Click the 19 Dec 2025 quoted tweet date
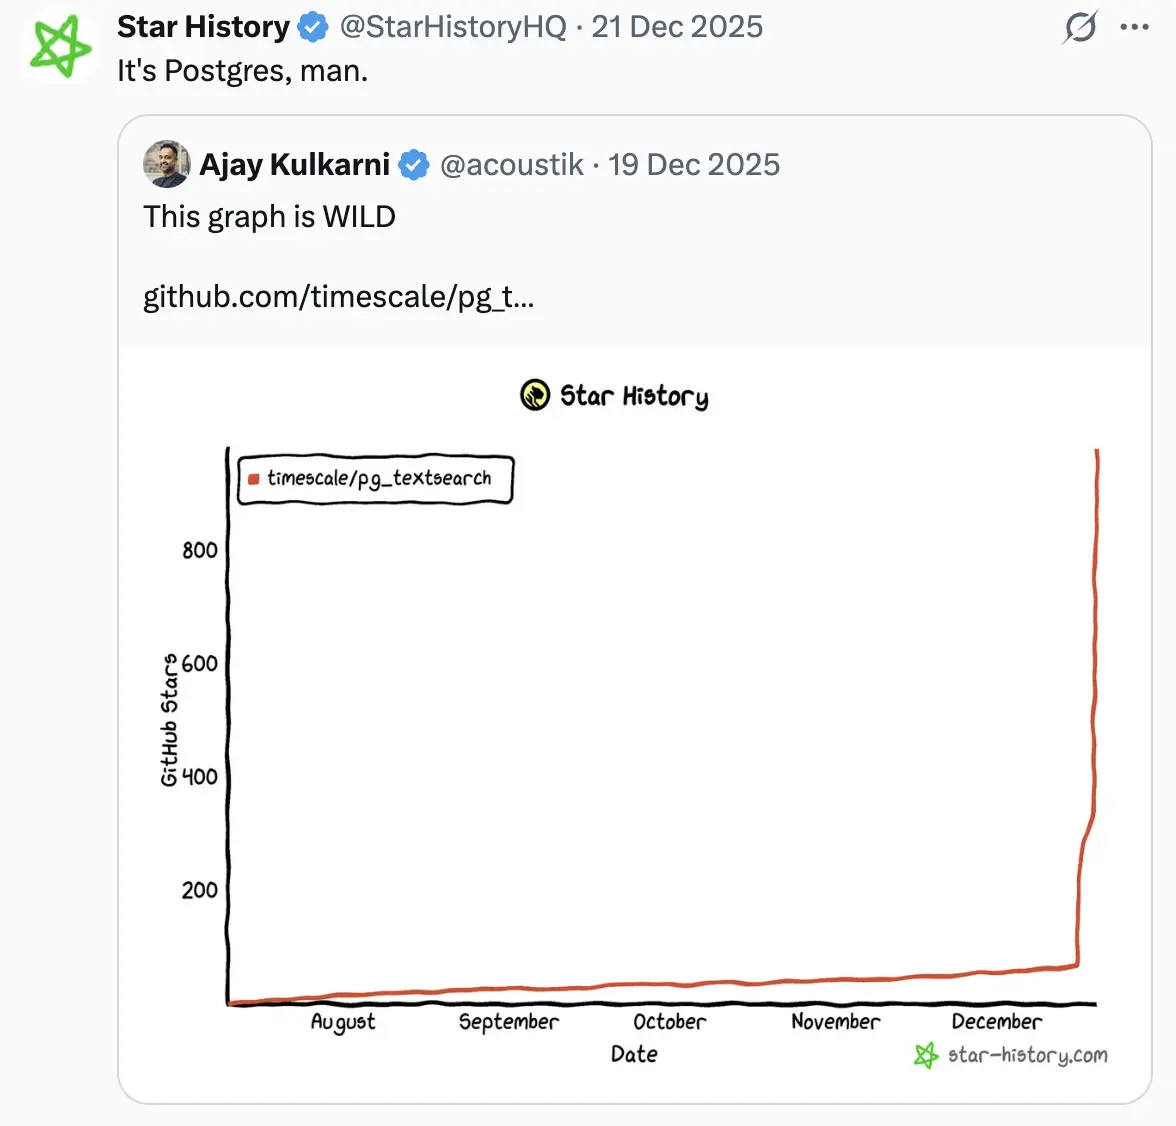The image size is (1176, 1126). pyautogui.click(x=693, y=164)
